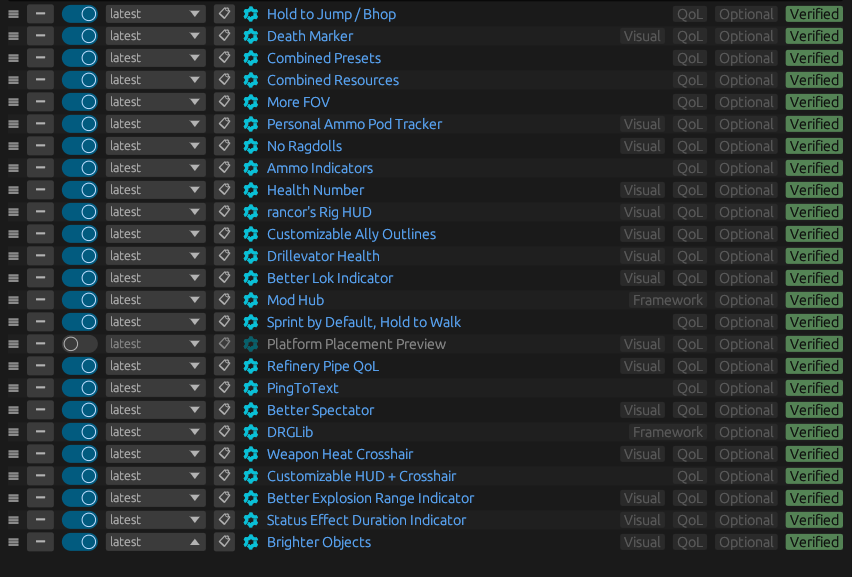
Task: Turn off Better Explosion Range Indicator toggle
Action: coord(79,498)
